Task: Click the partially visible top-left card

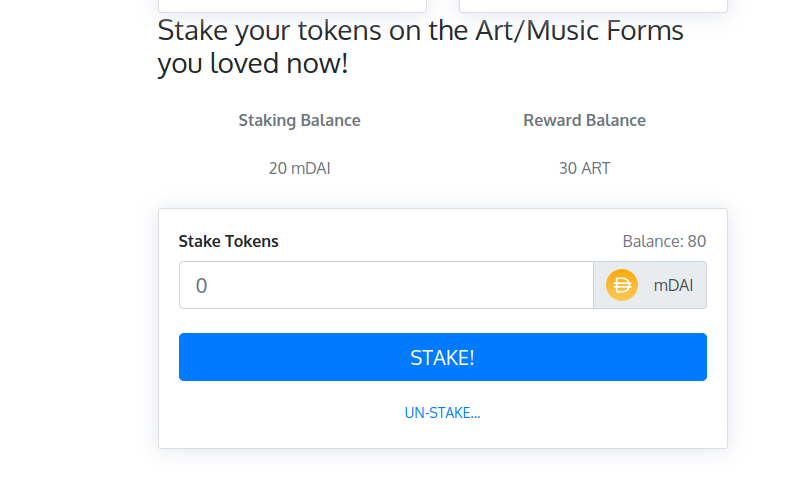Action: point(292,5)
